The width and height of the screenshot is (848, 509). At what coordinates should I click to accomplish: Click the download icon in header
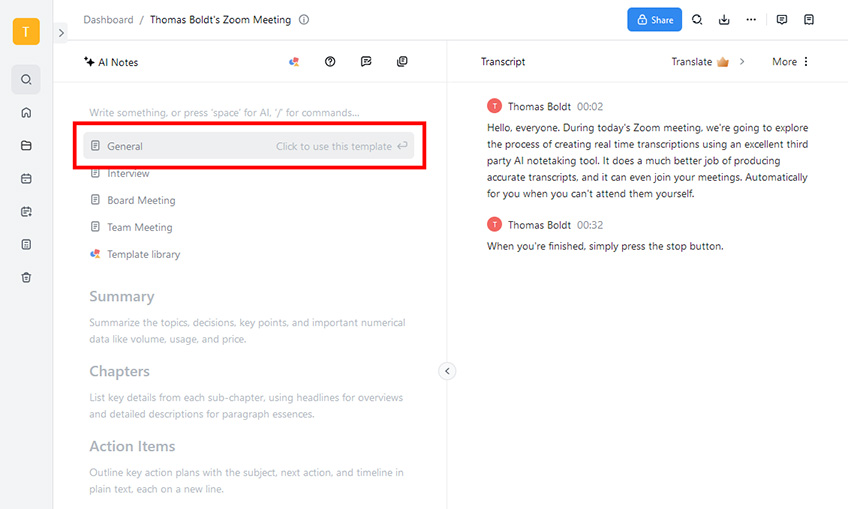pos(724,19)
